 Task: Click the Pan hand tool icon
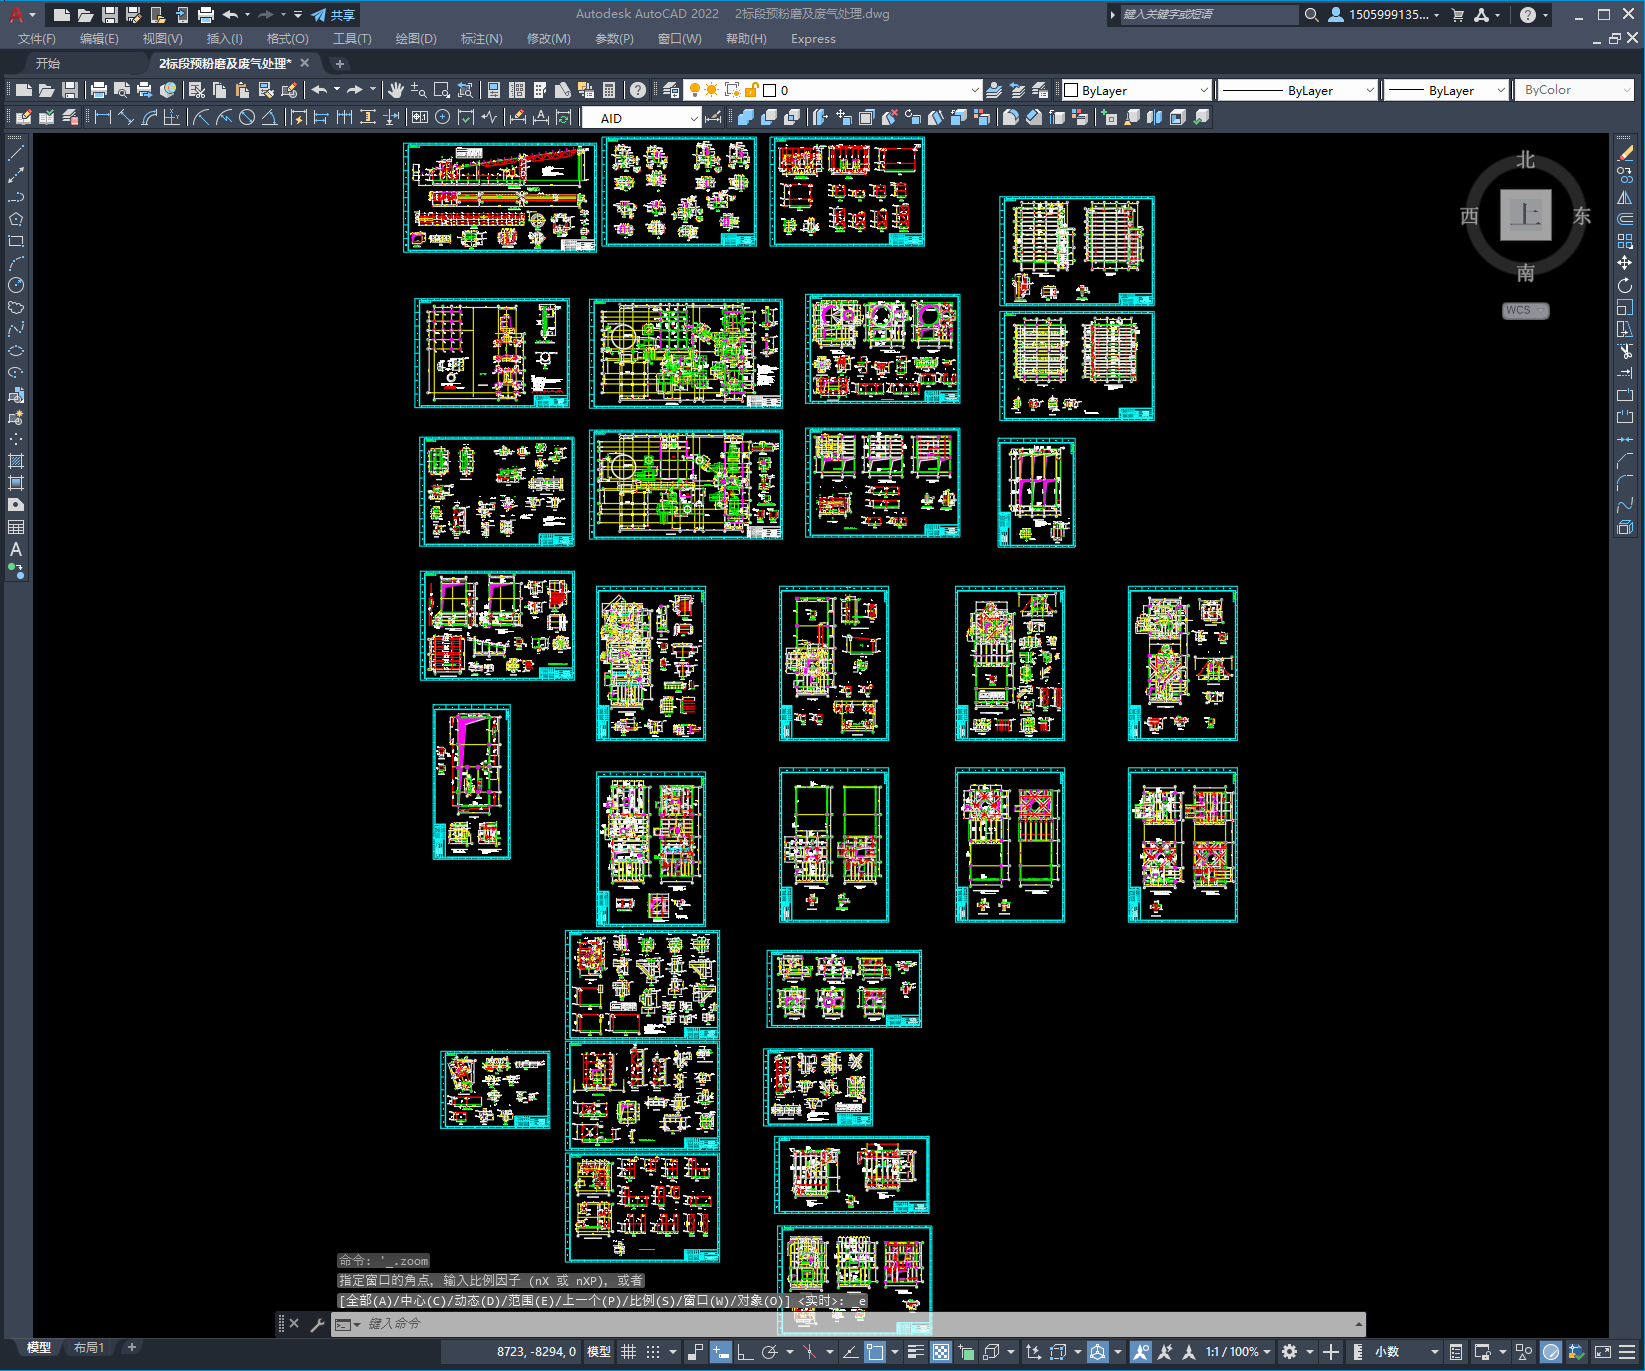(396, 90)
